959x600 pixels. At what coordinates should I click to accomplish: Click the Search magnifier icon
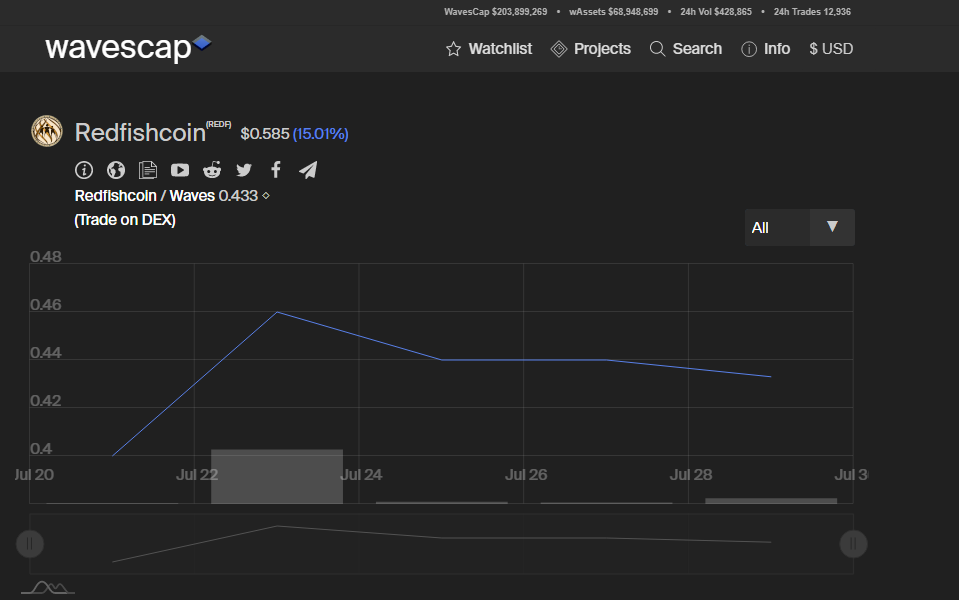click(657, 49)
